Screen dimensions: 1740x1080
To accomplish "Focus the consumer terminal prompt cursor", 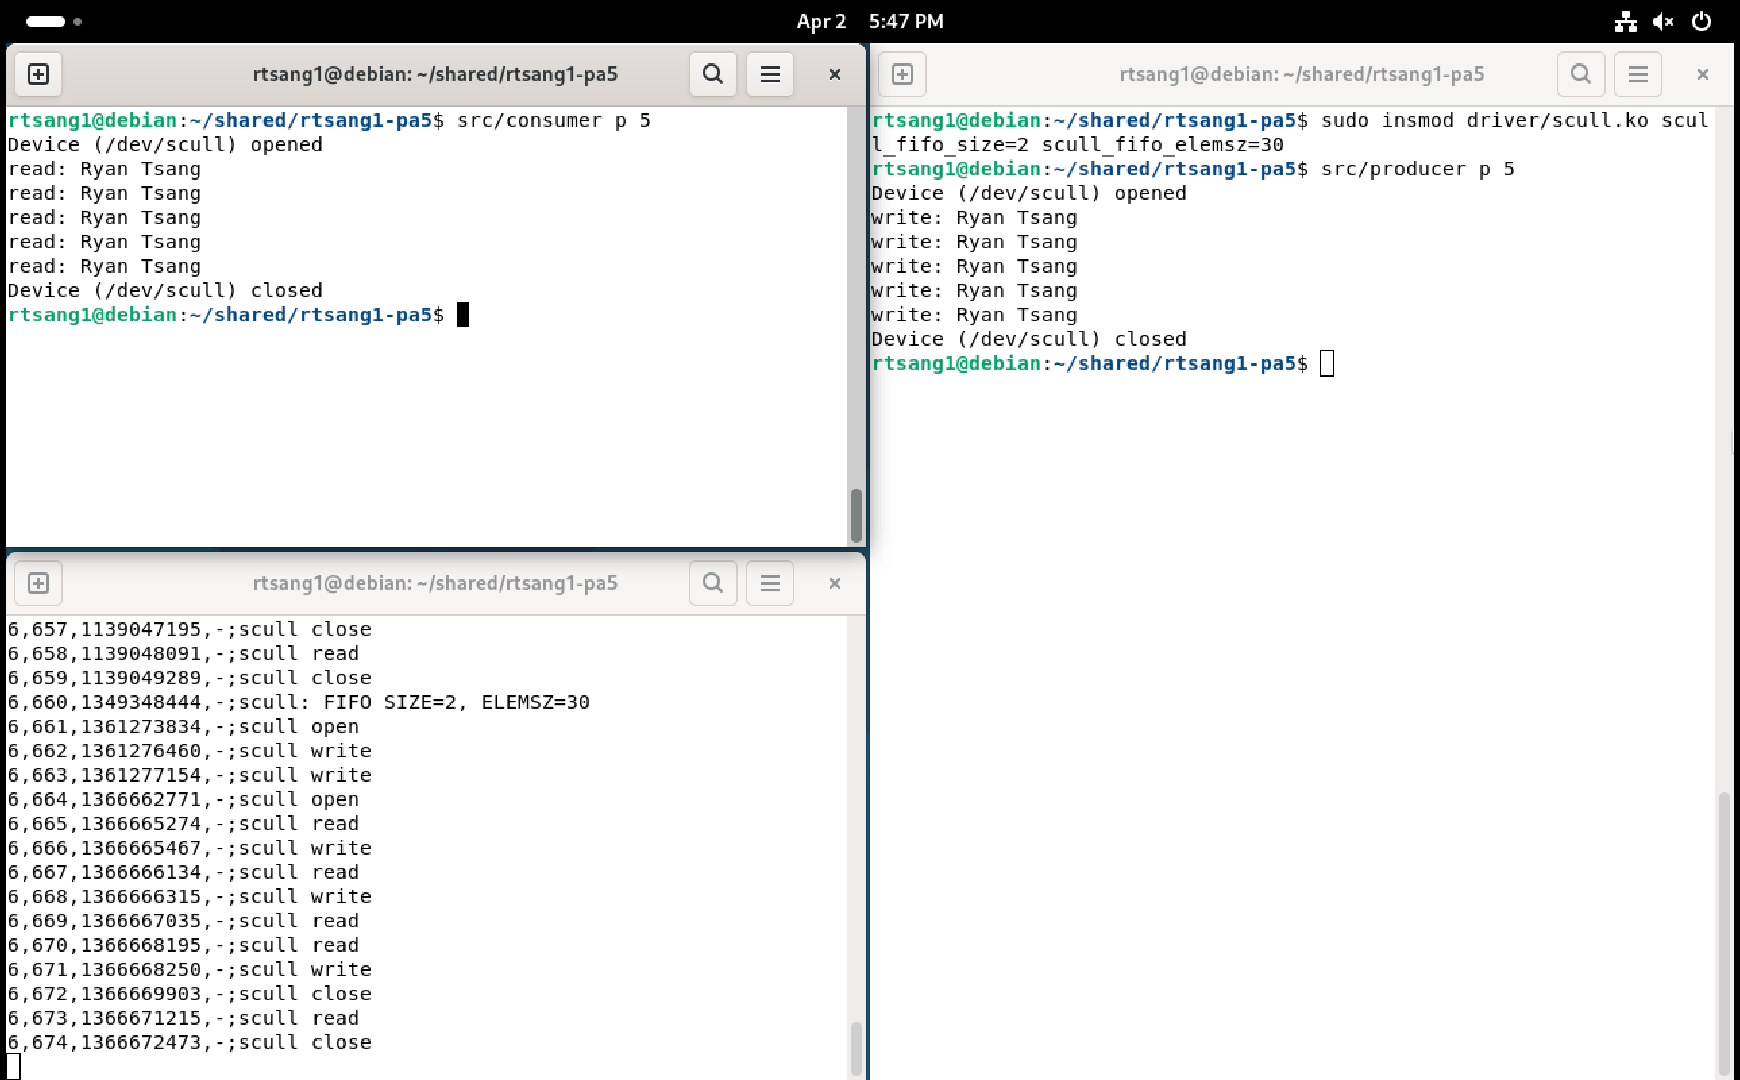I will click(x=463, y=315).
